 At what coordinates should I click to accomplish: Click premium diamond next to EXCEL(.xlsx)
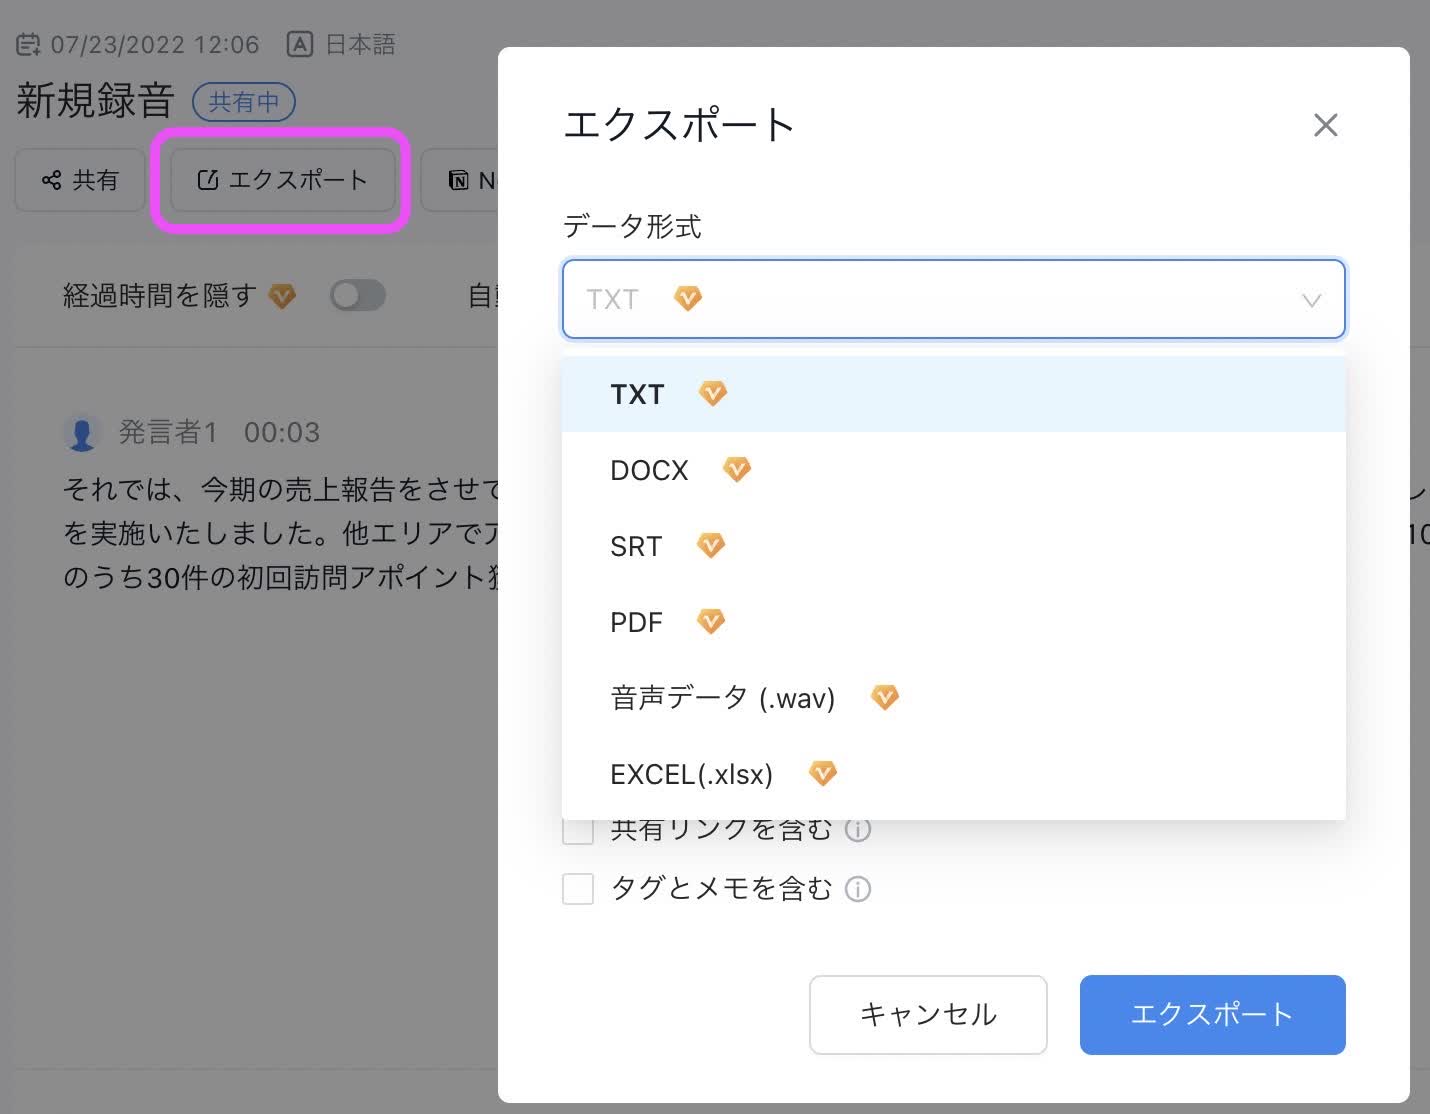(x=823, y=773)
